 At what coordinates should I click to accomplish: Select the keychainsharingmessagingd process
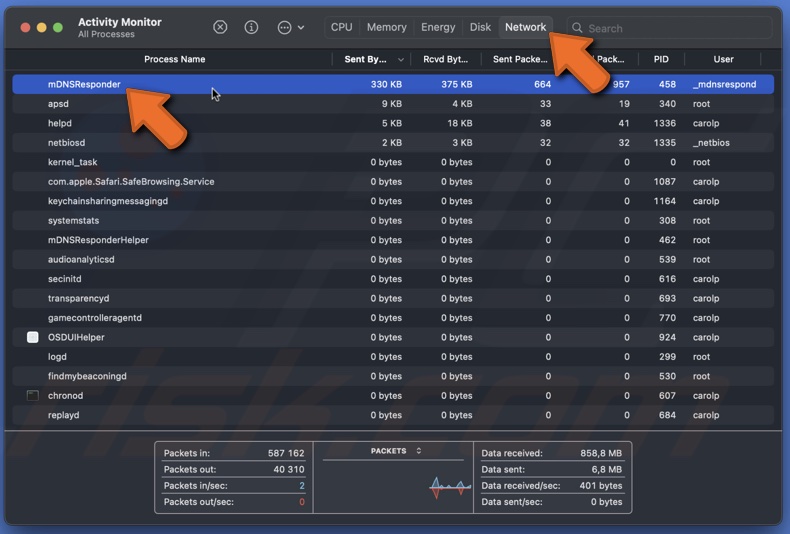coord(393,201)
